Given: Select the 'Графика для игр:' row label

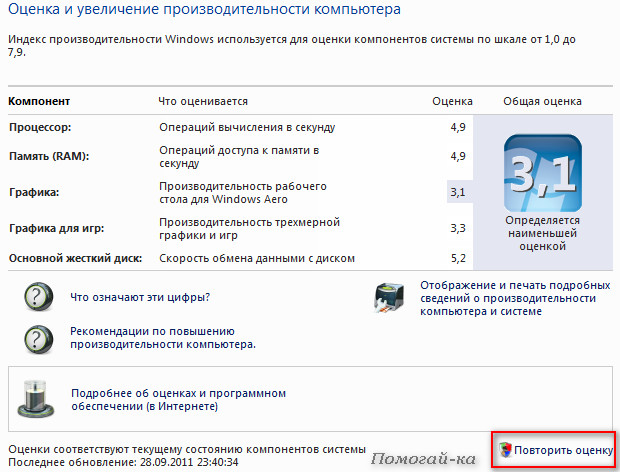Looking at the screenshot, I should pos(57,228).
